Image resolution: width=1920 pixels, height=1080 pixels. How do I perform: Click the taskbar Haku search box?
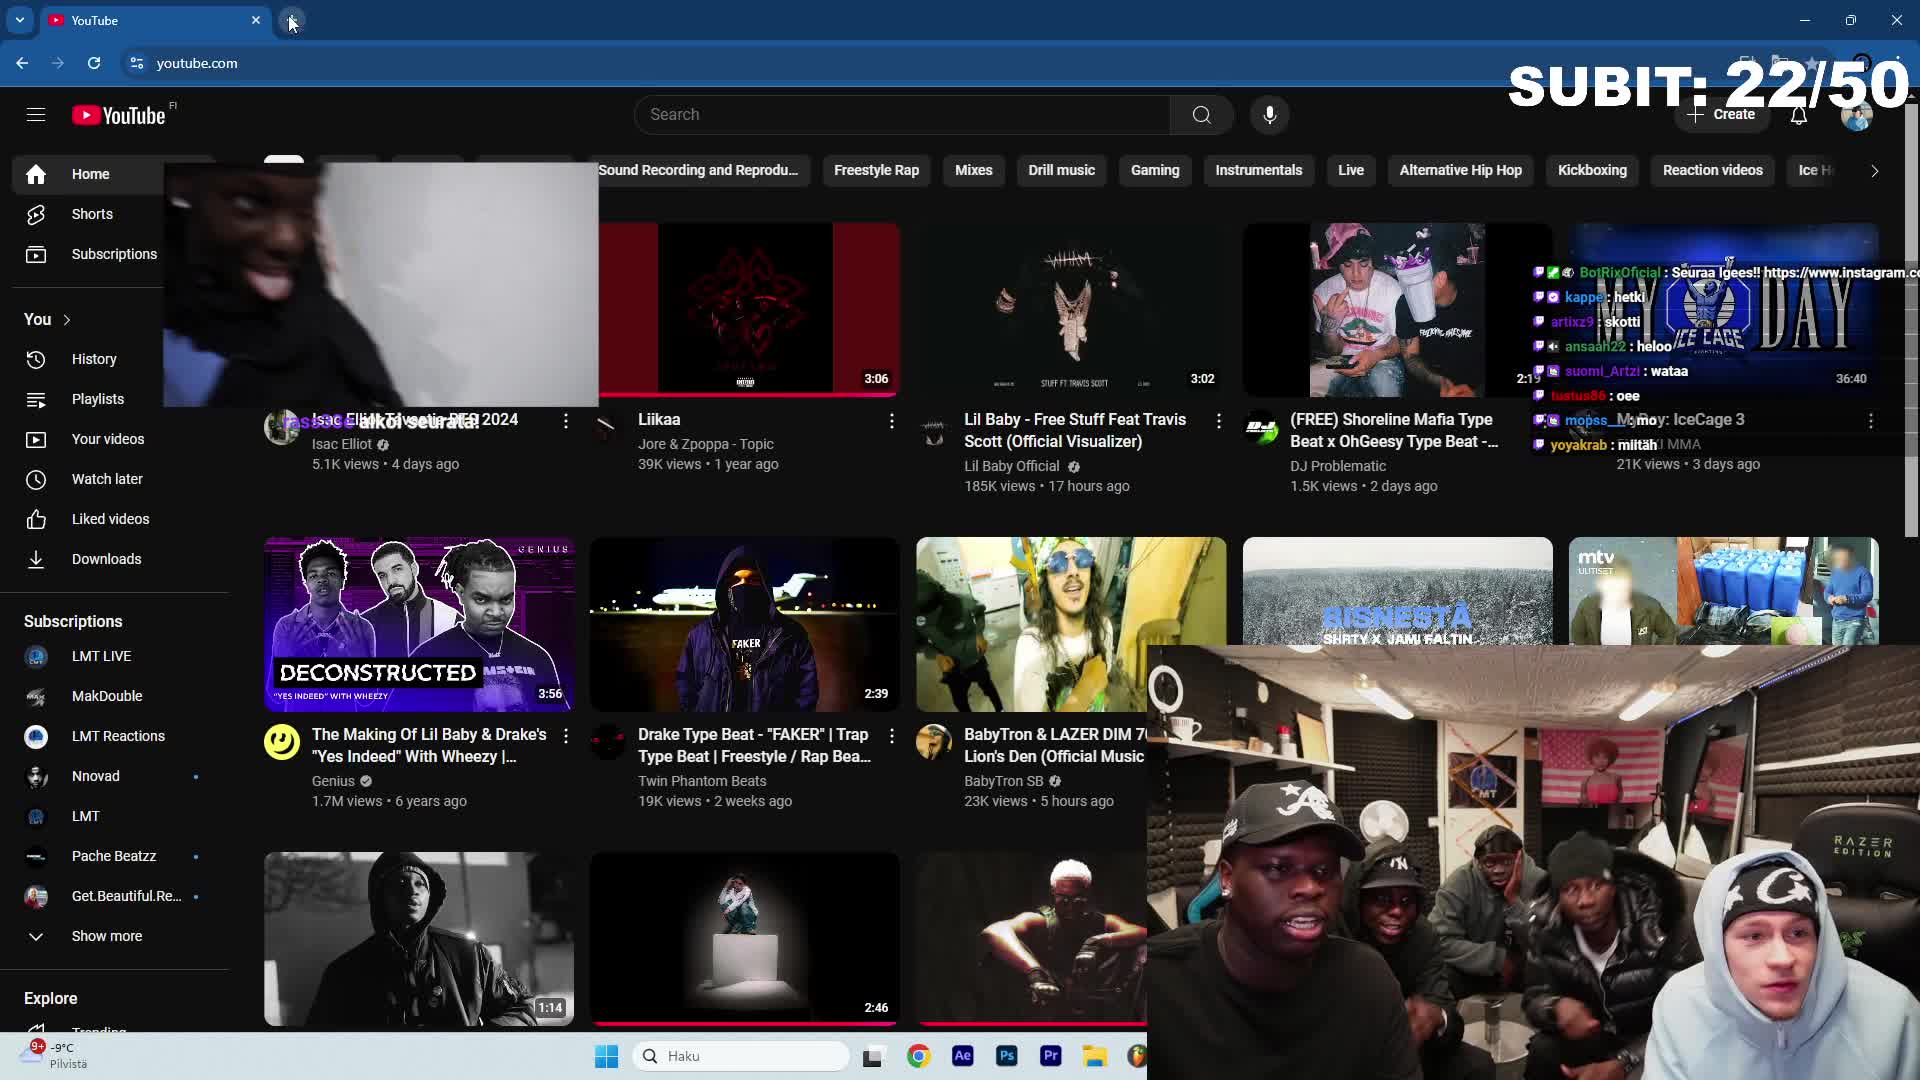point(741,1056)
